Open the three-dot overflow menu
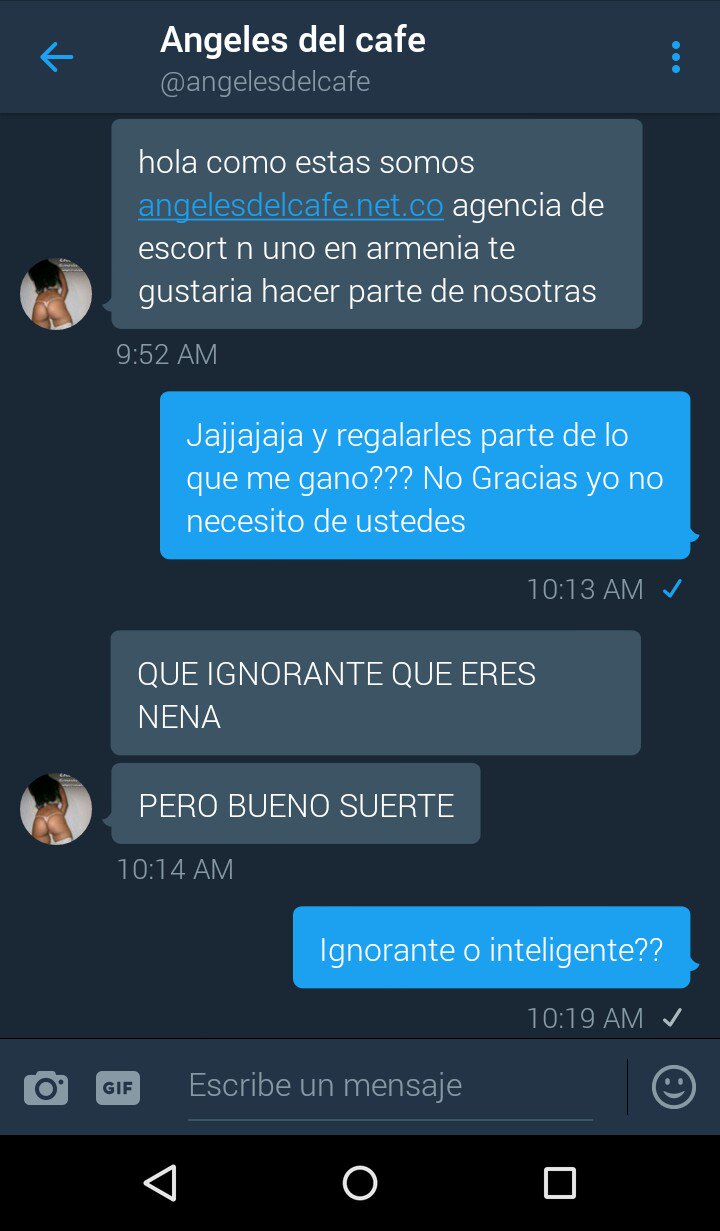 [676, 57]
